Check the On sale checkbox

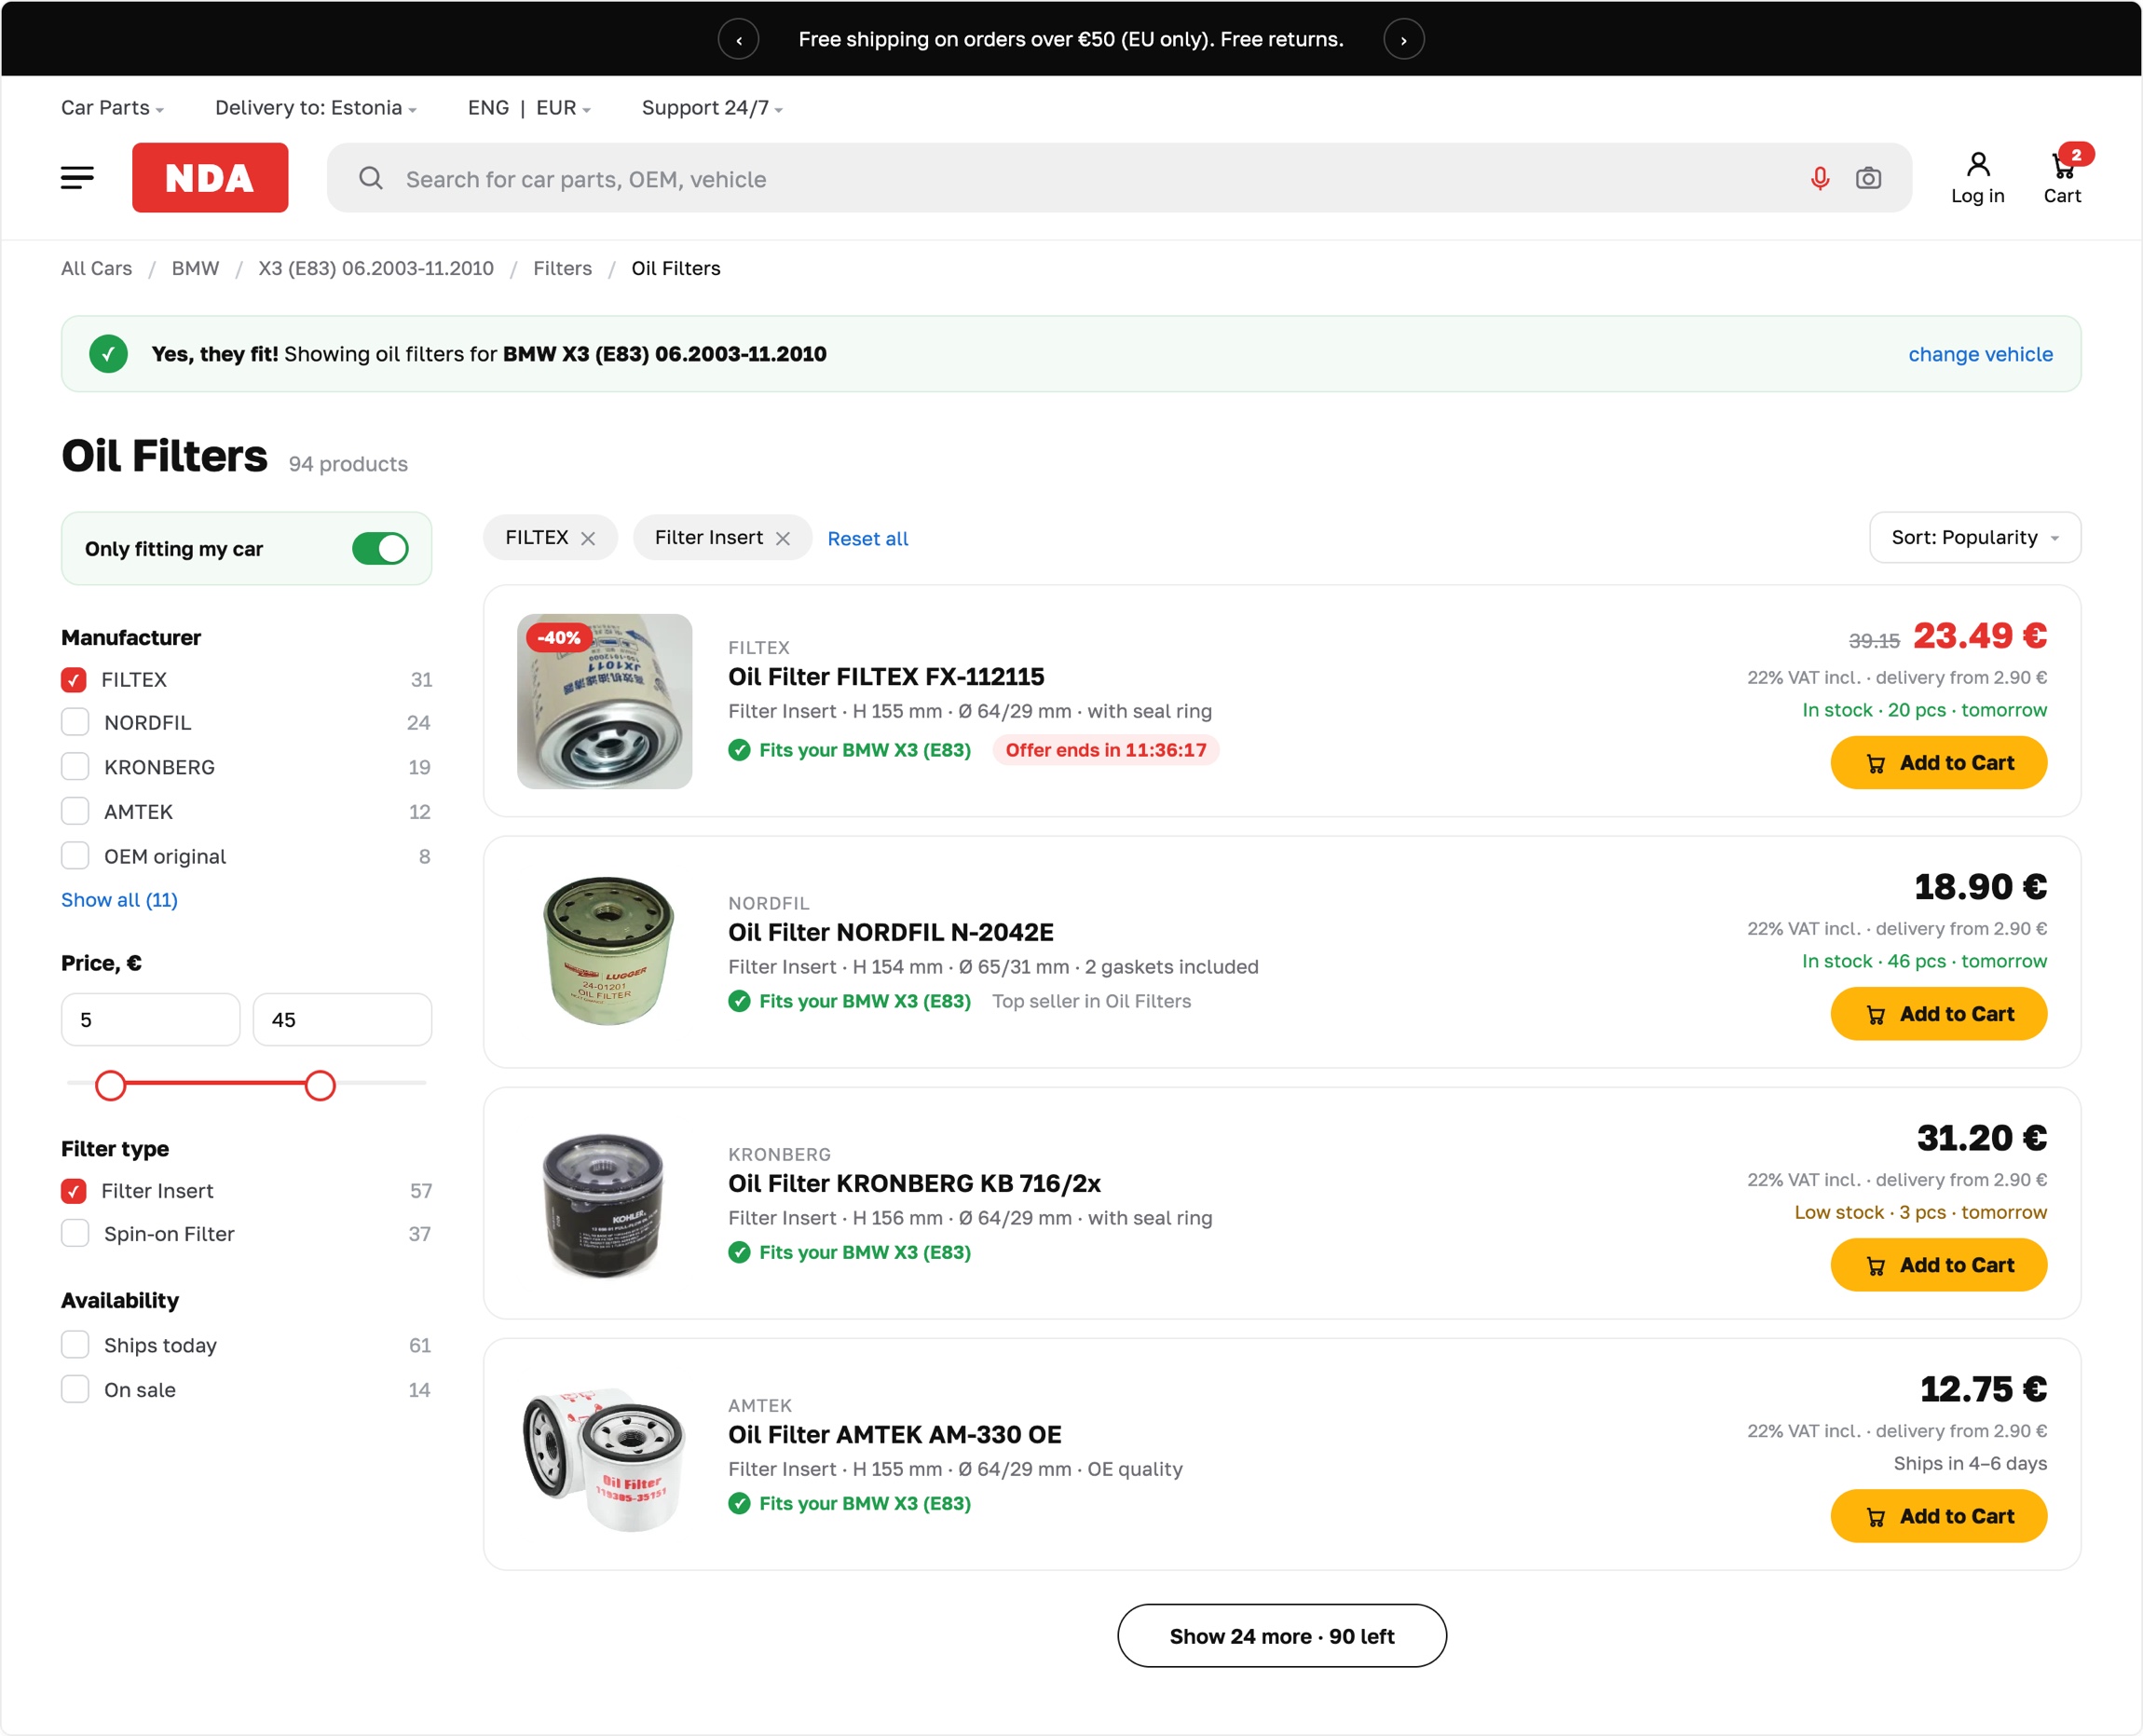coord(75,1389)
